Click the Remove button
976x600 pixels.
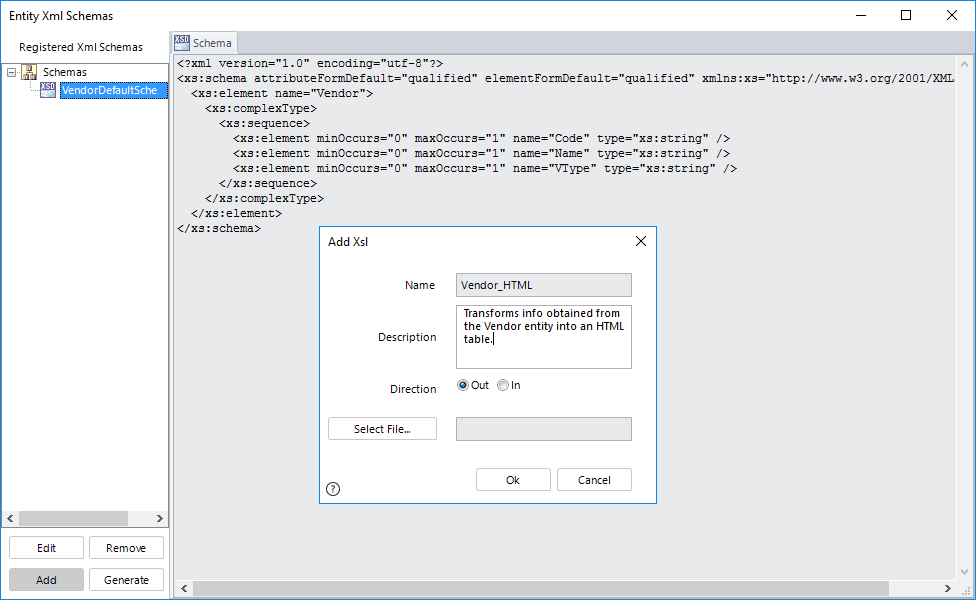[126, 548]
